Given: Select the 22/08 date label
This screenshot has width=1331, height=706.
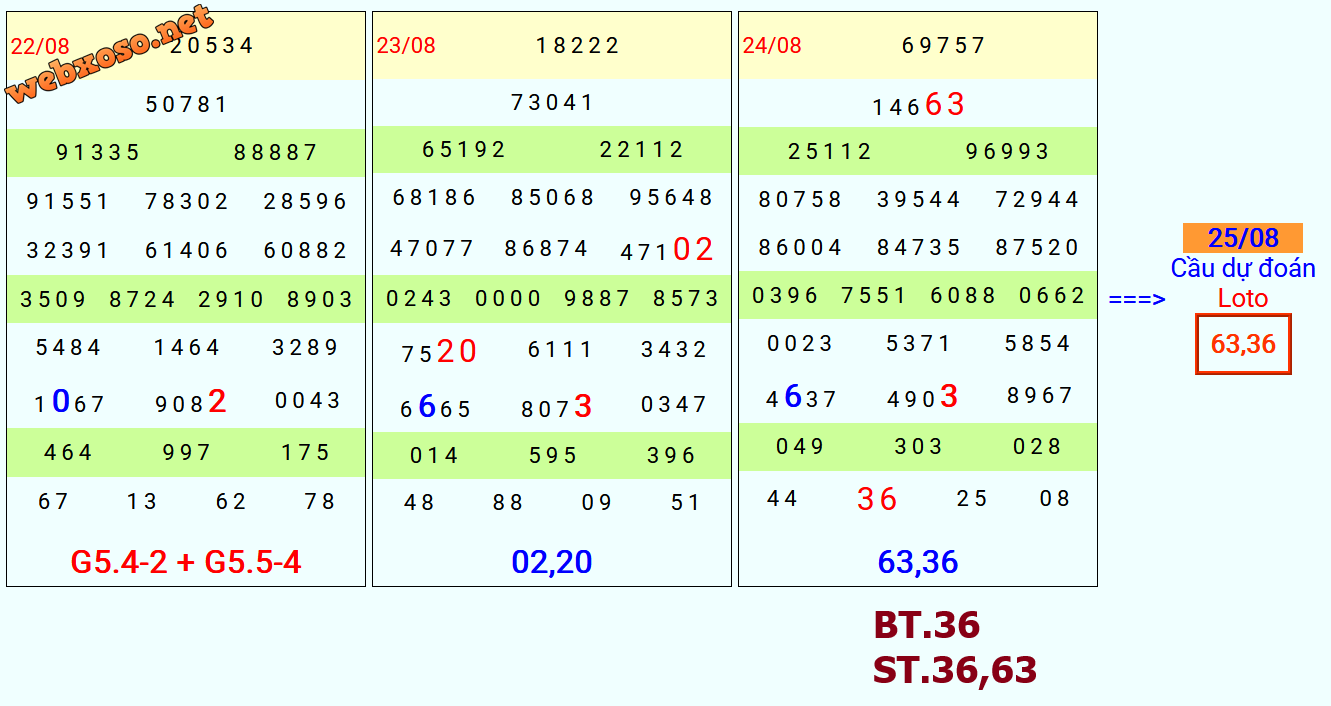Looking at the screenshot, I should pos(40,46).
